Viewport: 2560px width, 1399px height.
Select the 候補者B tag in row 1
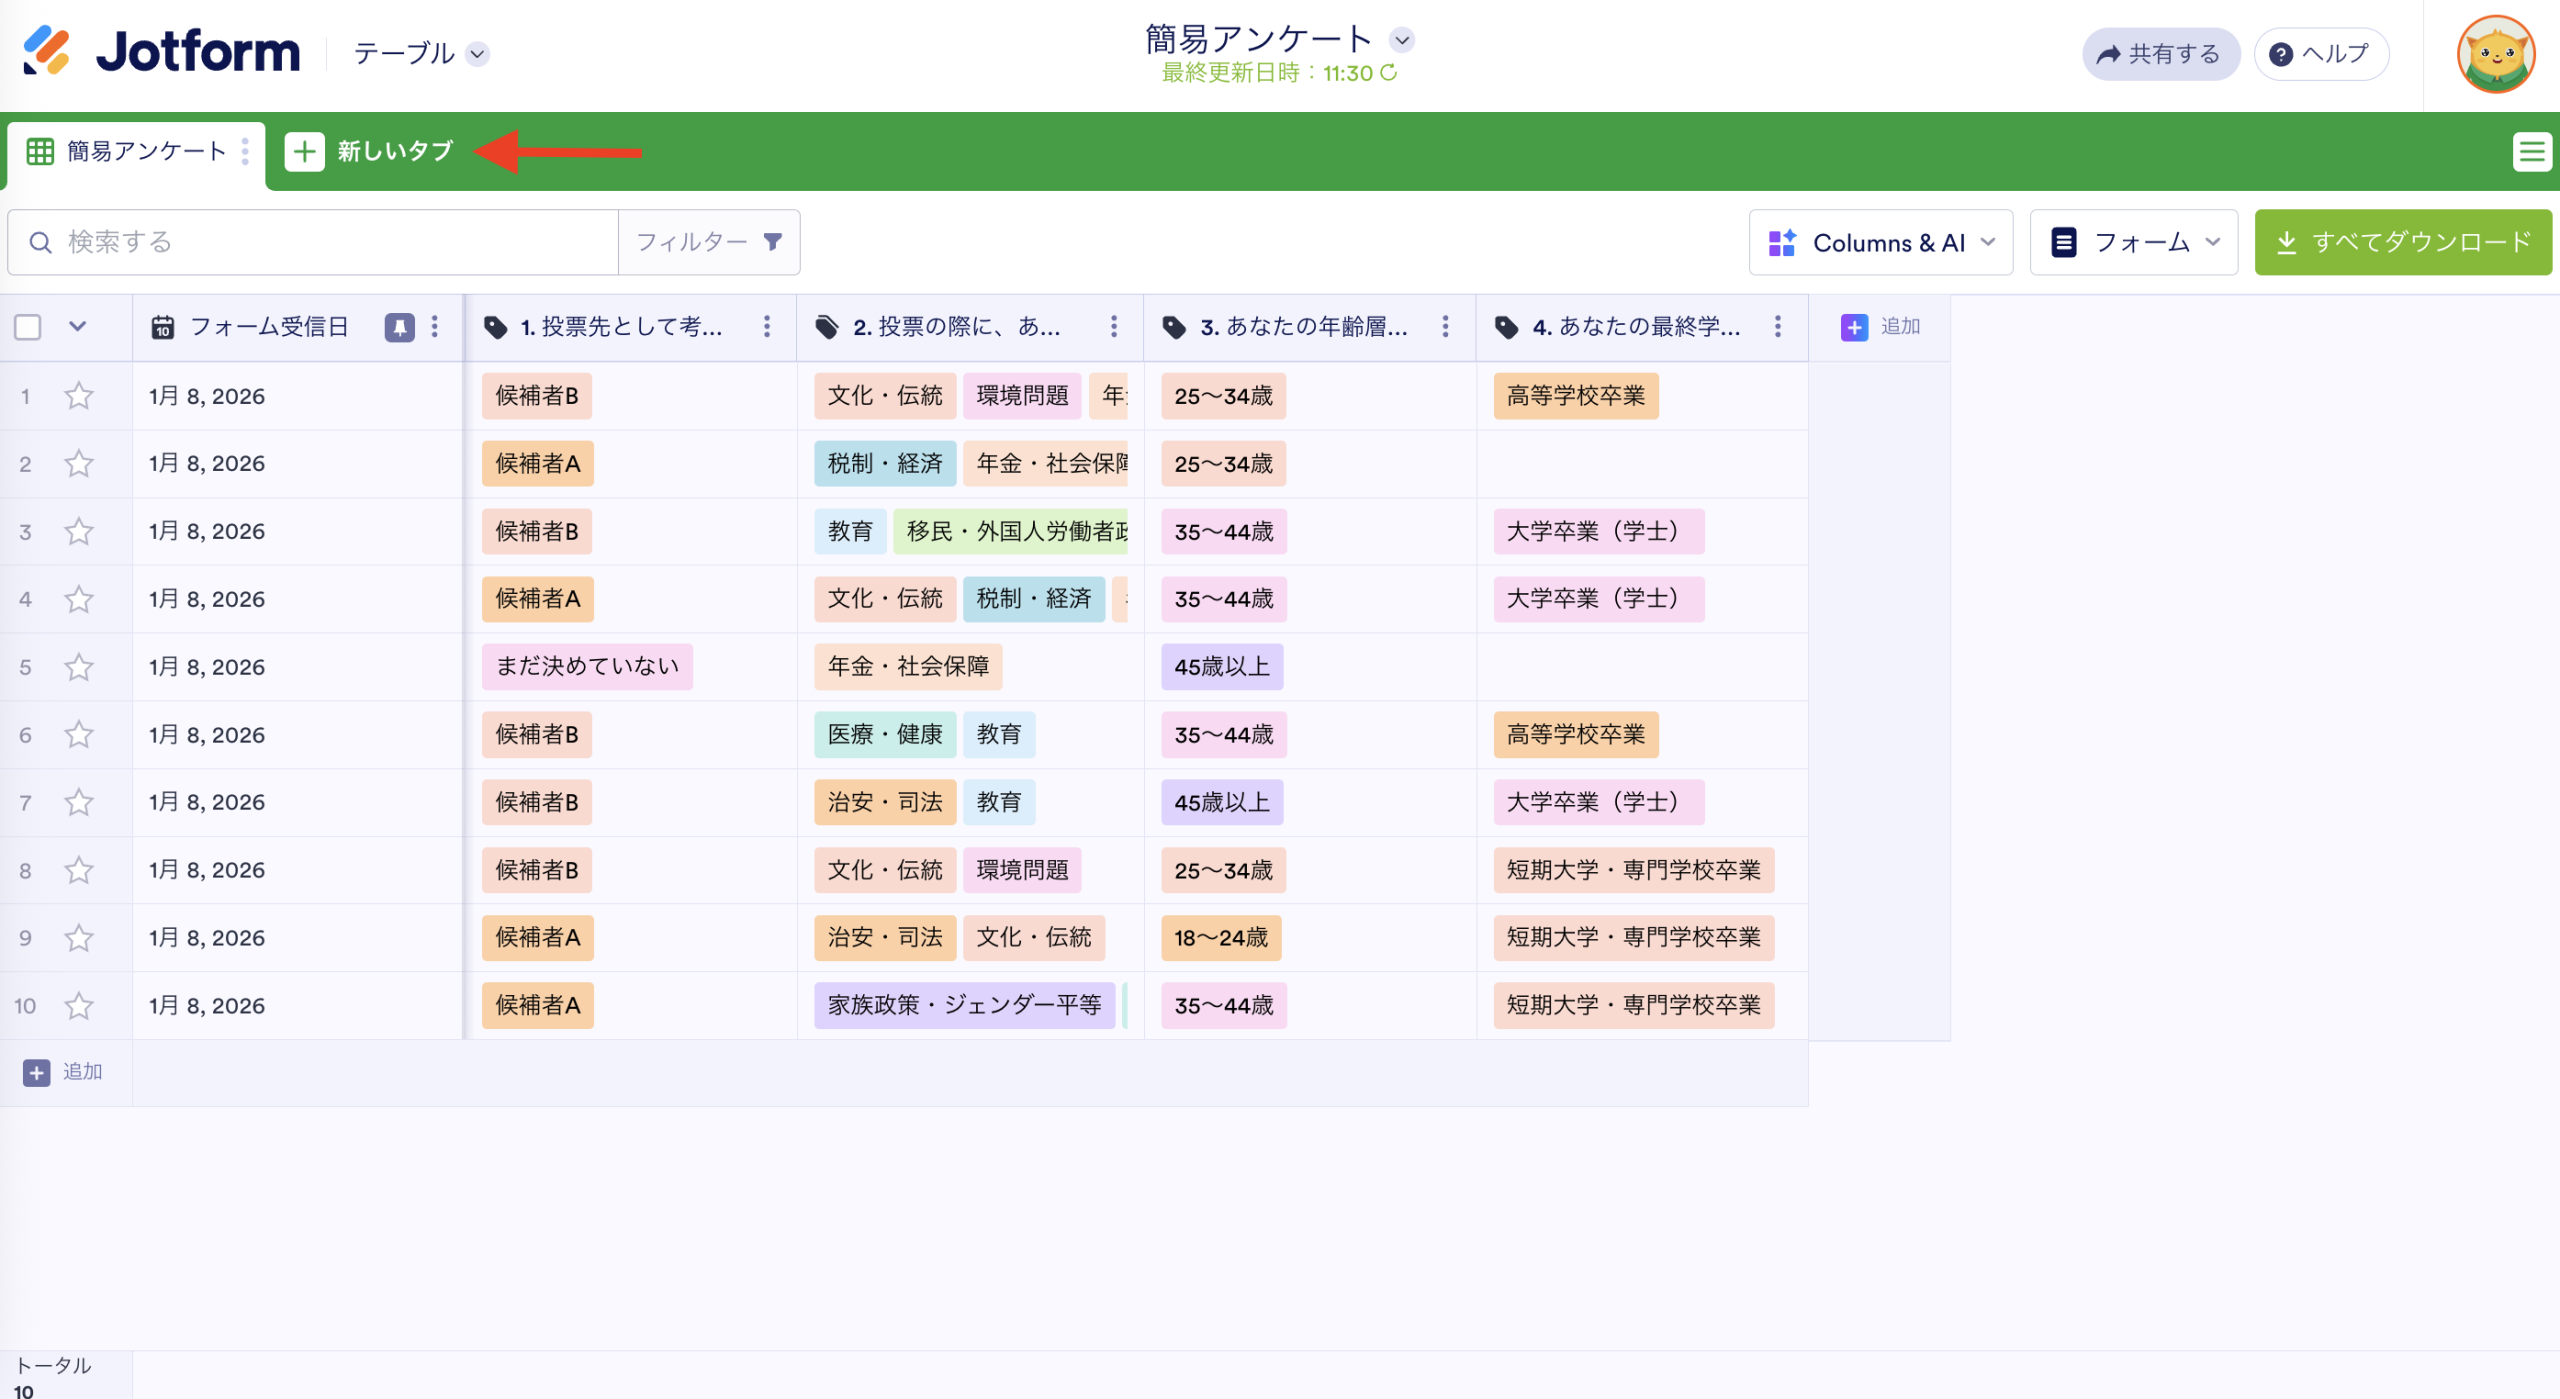pos(536,396)
